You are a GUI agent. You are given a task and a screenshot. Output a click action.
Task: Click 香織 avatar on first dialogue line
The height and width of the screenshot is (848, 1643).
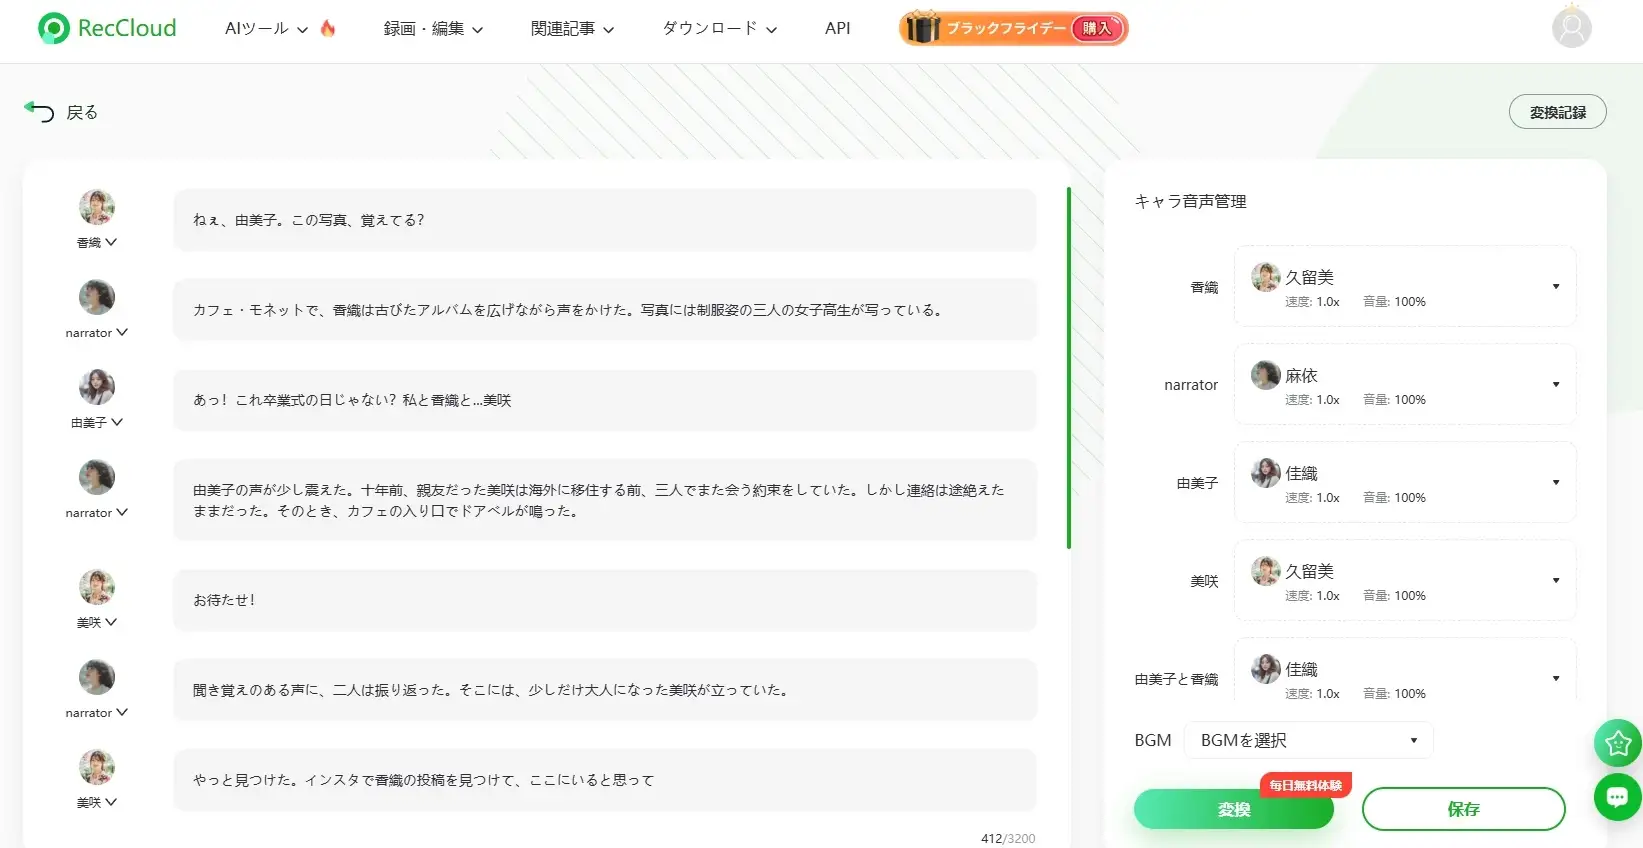(x=97, y=208)
